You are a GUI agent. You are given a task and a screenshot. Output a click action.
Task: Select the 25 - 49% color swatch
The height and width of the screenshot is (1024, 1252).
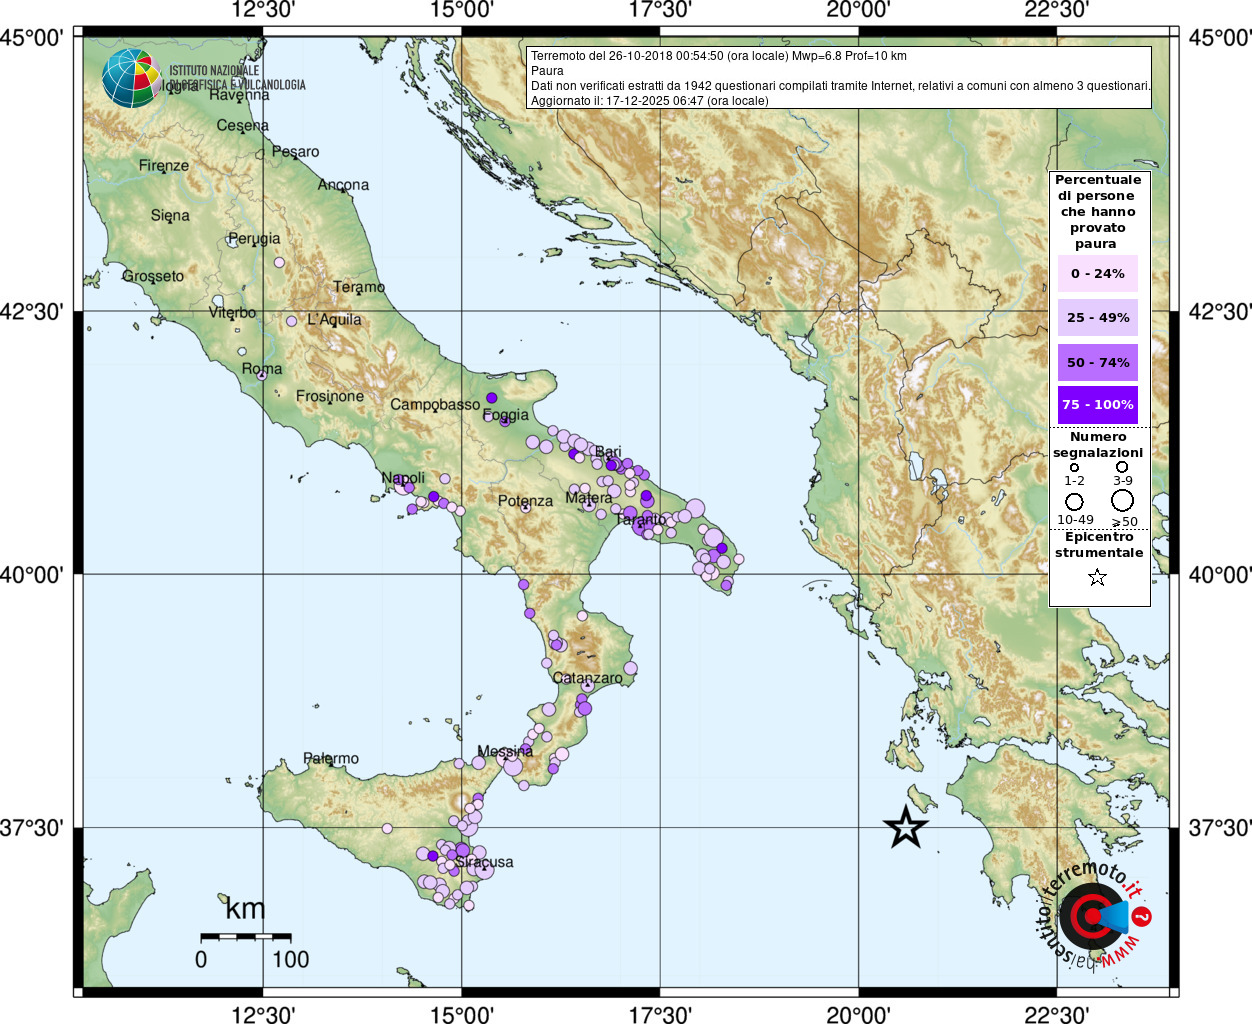pos(1098,317)
